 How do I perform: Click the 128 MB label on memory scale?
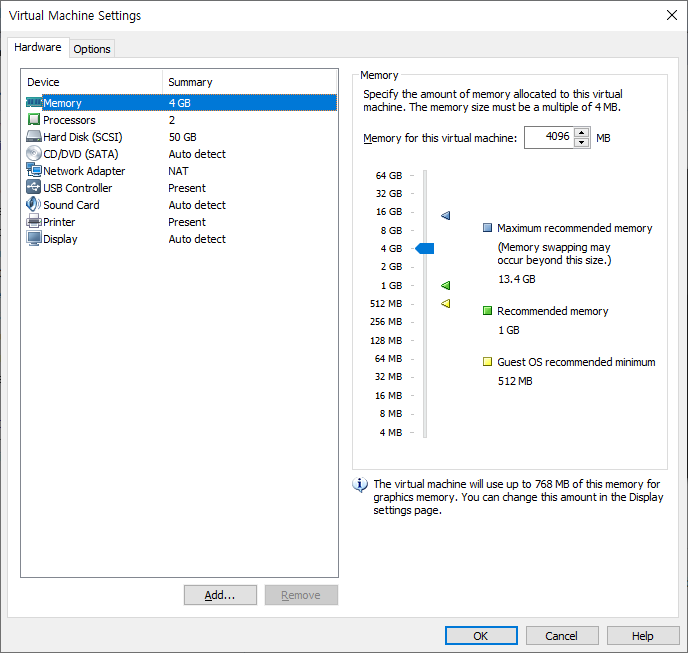[x=386, y=341]
